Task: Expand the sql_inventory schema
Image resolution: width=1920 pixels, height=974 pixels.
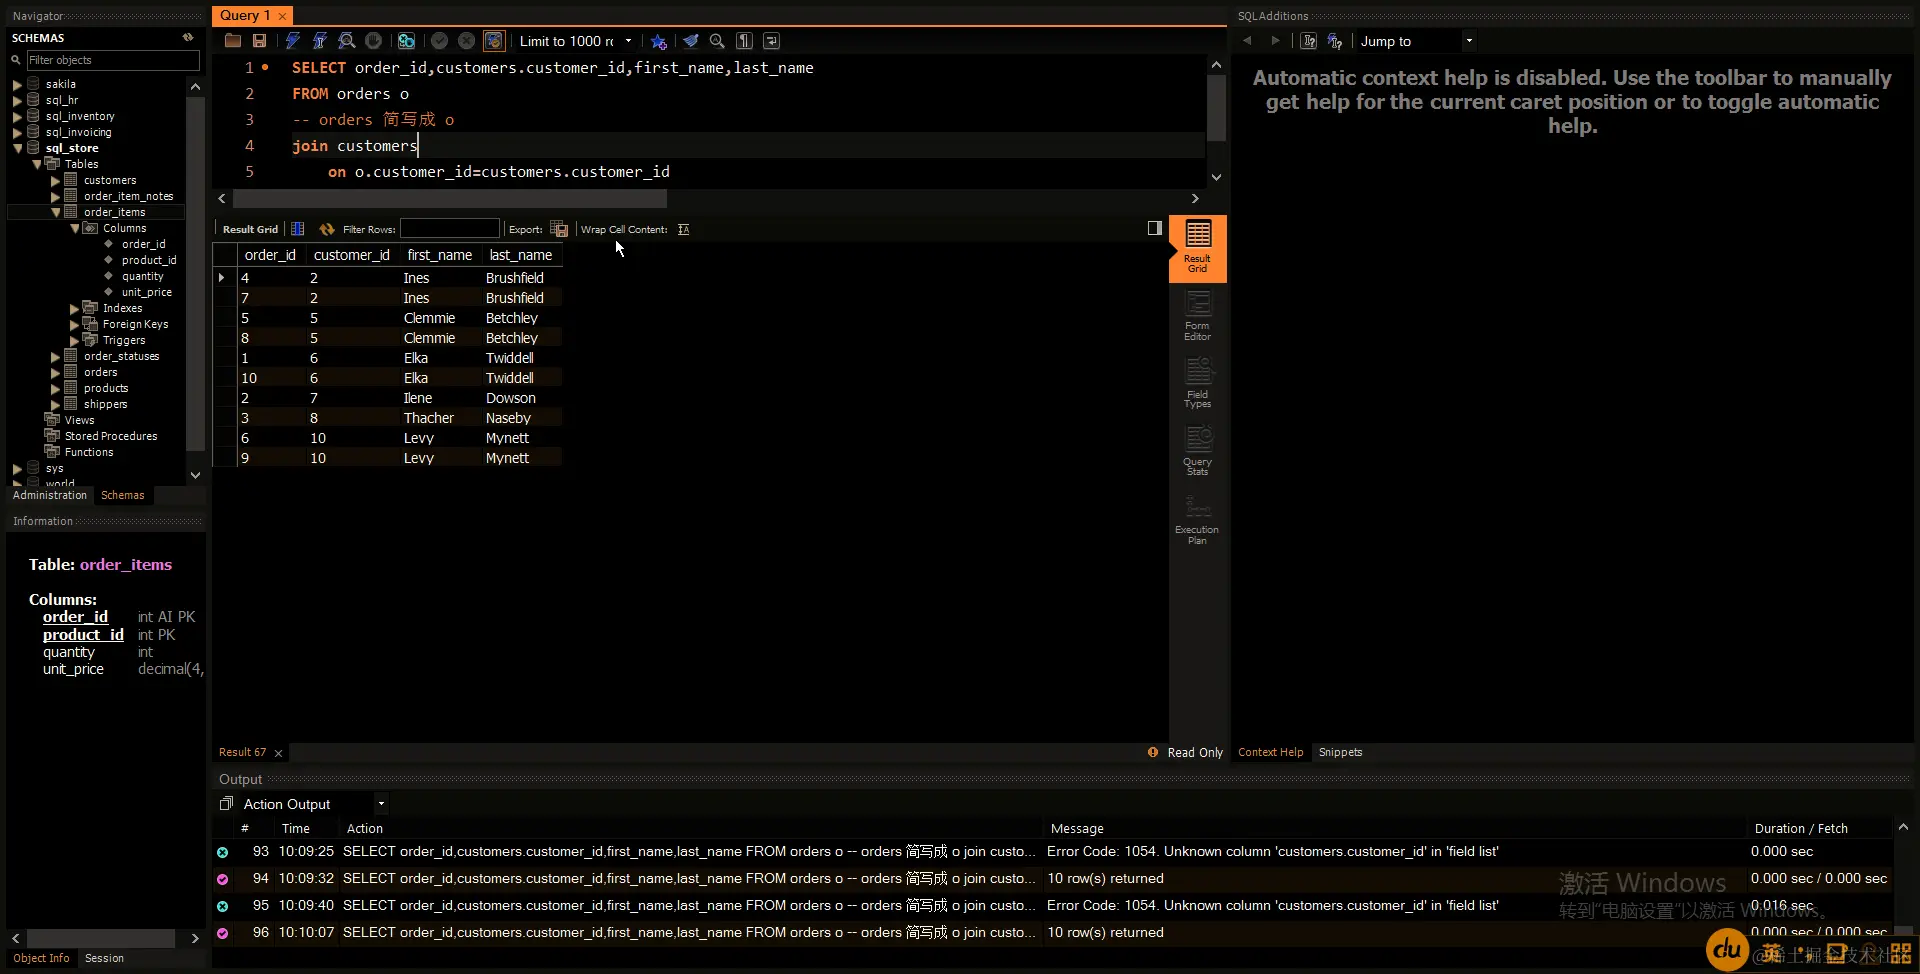Action: 17,116
